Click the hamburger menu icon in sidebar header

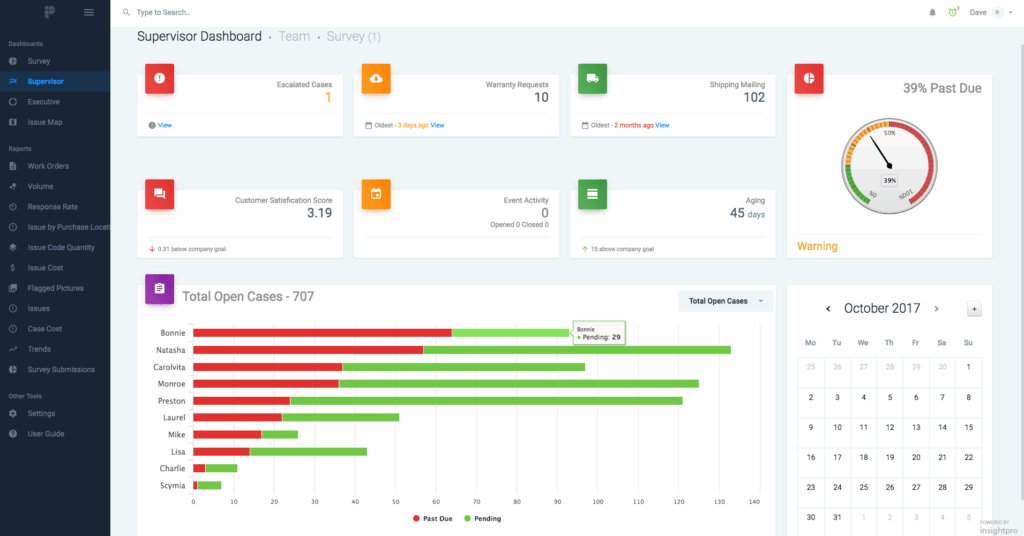pyautogui.click(x=89, y=12)
